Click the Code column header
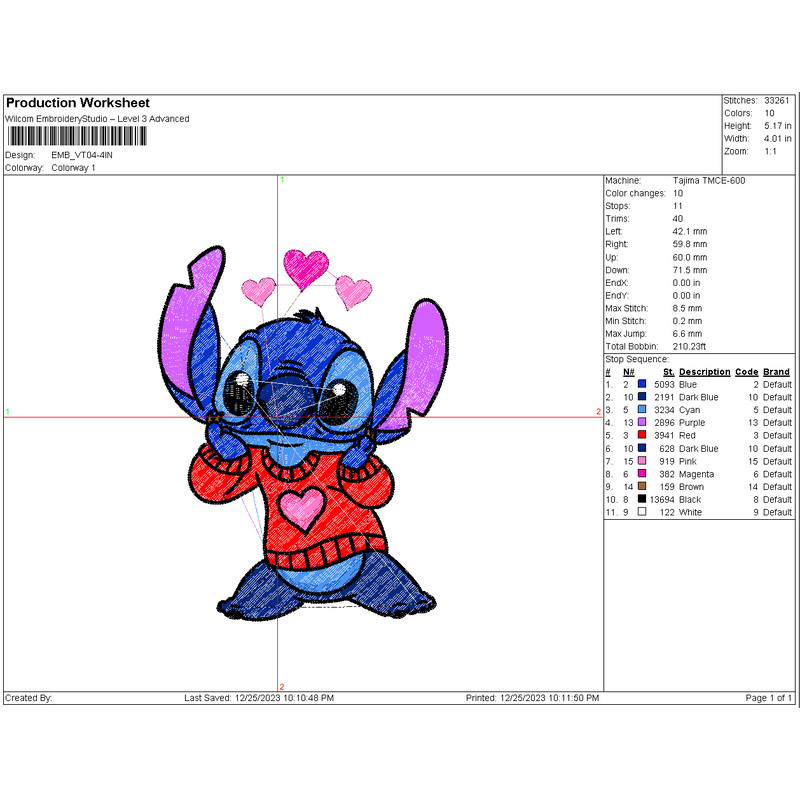Screen dimensions: 800x800 point(745,371)
